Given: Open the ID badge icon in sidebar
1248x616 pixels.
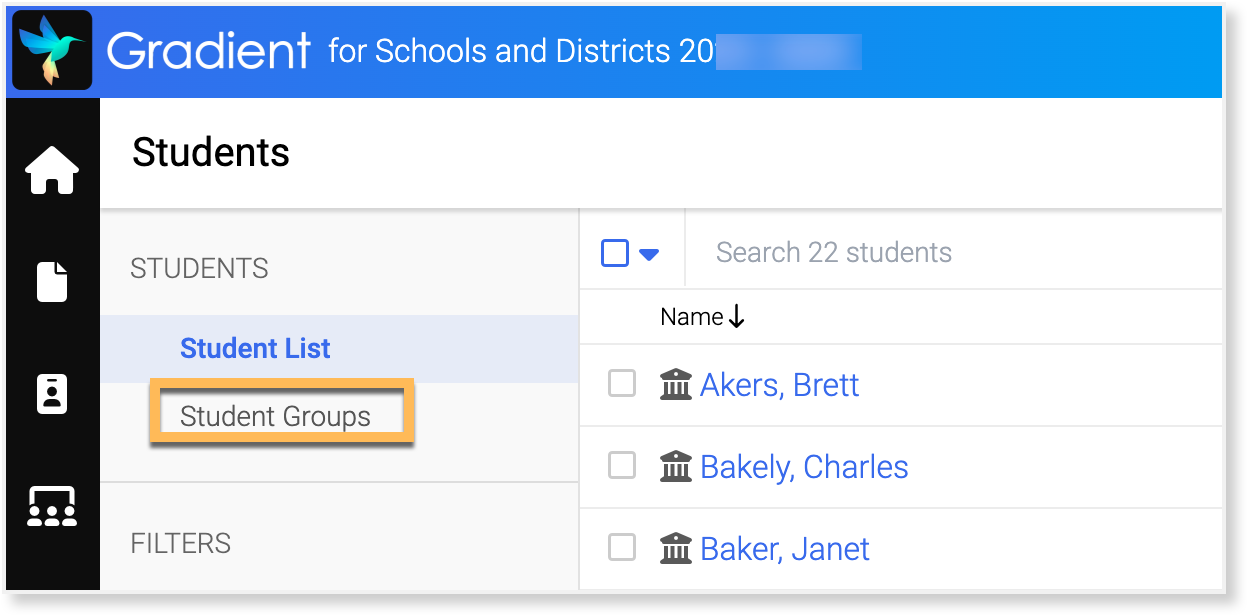Looking at the screenshot, I should (x=52, y=394).
